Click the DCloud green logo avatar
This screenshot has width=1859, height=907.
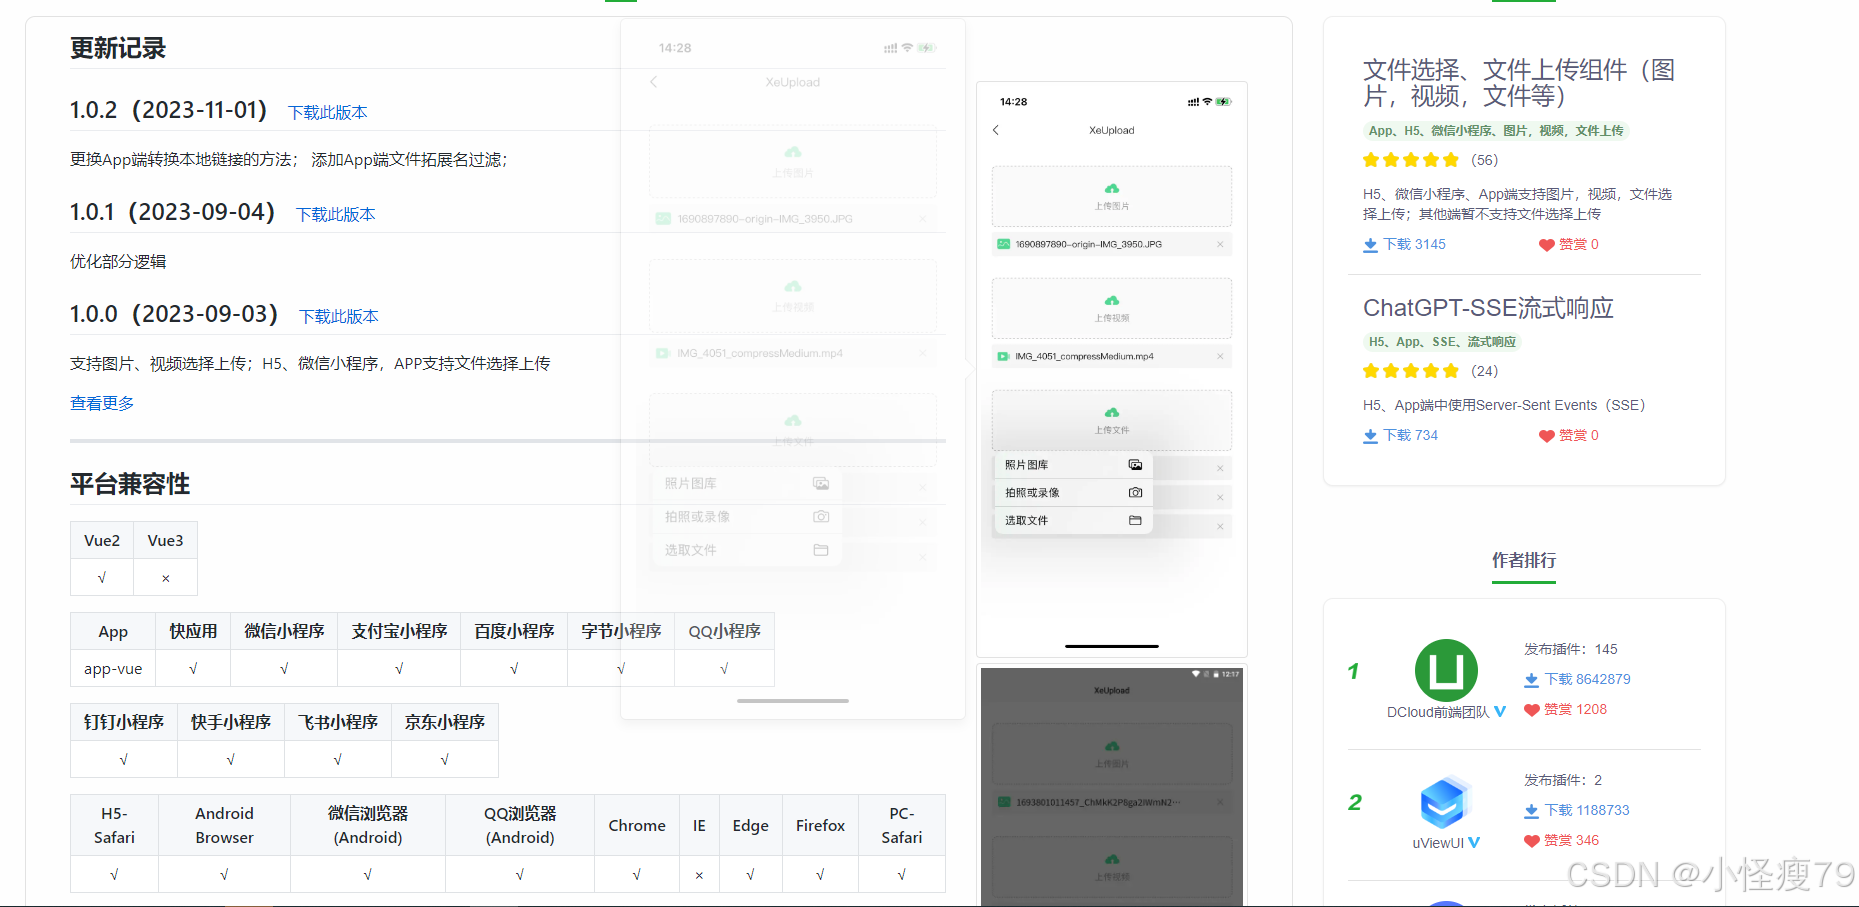coord(1446,670)
